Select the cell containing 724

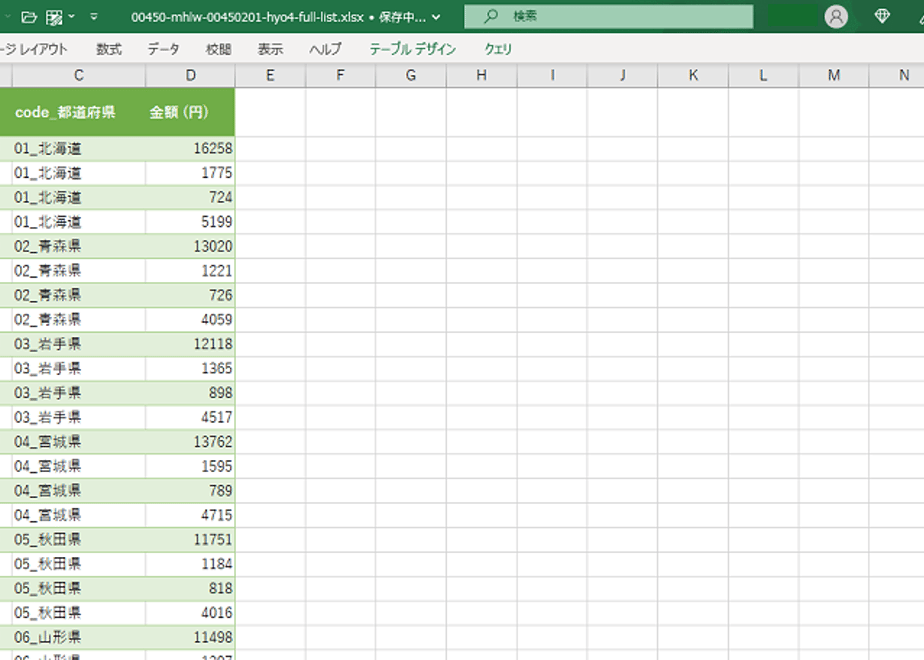point(190,197)
